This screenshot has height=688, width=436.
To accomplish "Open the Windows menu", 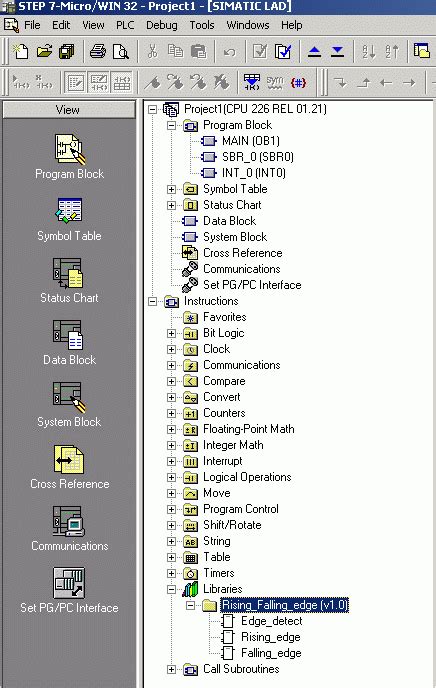I will pyautogui.click(x=247, y=25).
